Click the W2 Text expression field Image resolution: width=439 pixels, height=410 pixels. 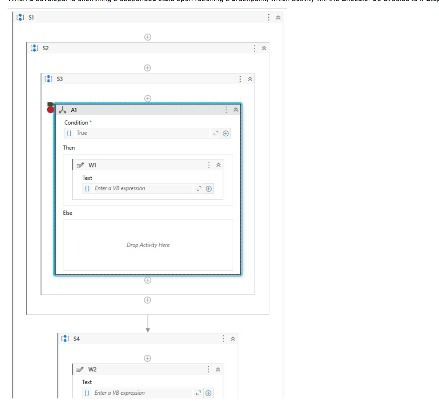coord(137,393)
